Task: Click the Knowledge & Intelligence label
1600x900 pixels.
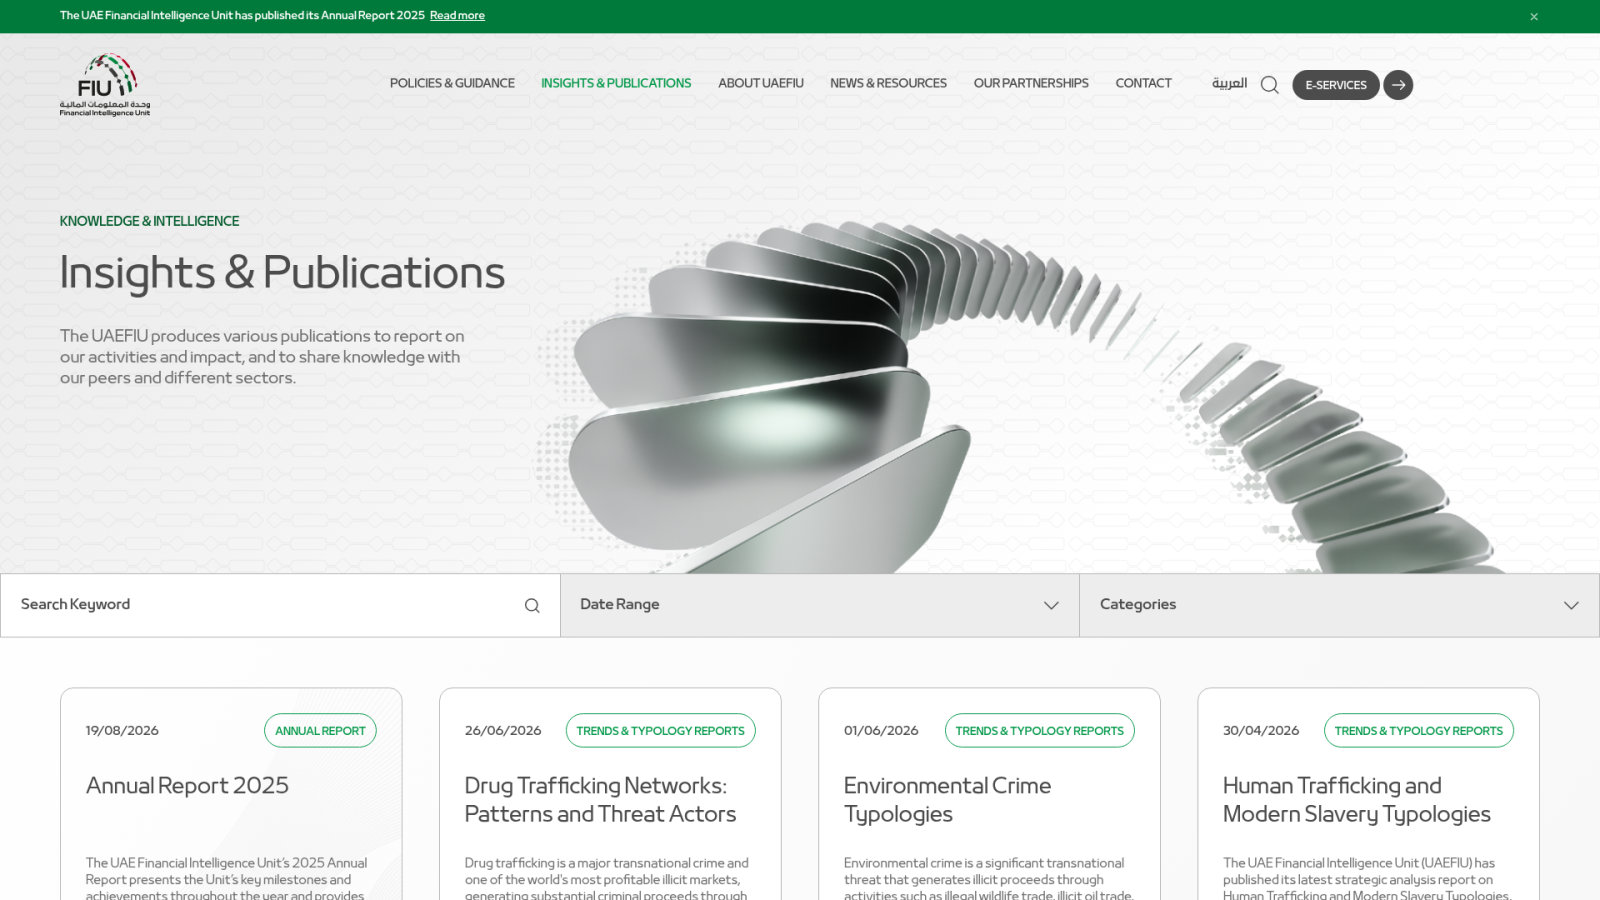Action: click(x=149, y=221)
